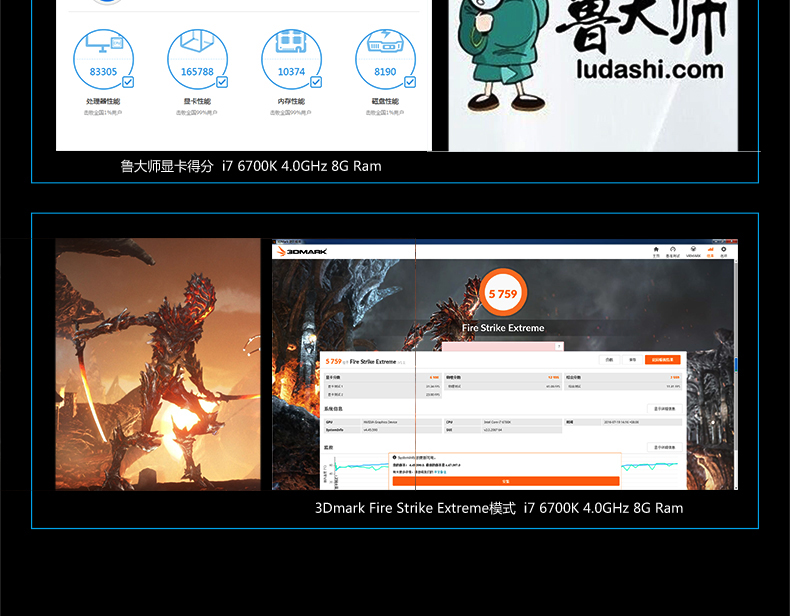This screenshot has height=616, width=790.
Task: Toggle the checkbox on the memory score
Action: click(316, 82)
